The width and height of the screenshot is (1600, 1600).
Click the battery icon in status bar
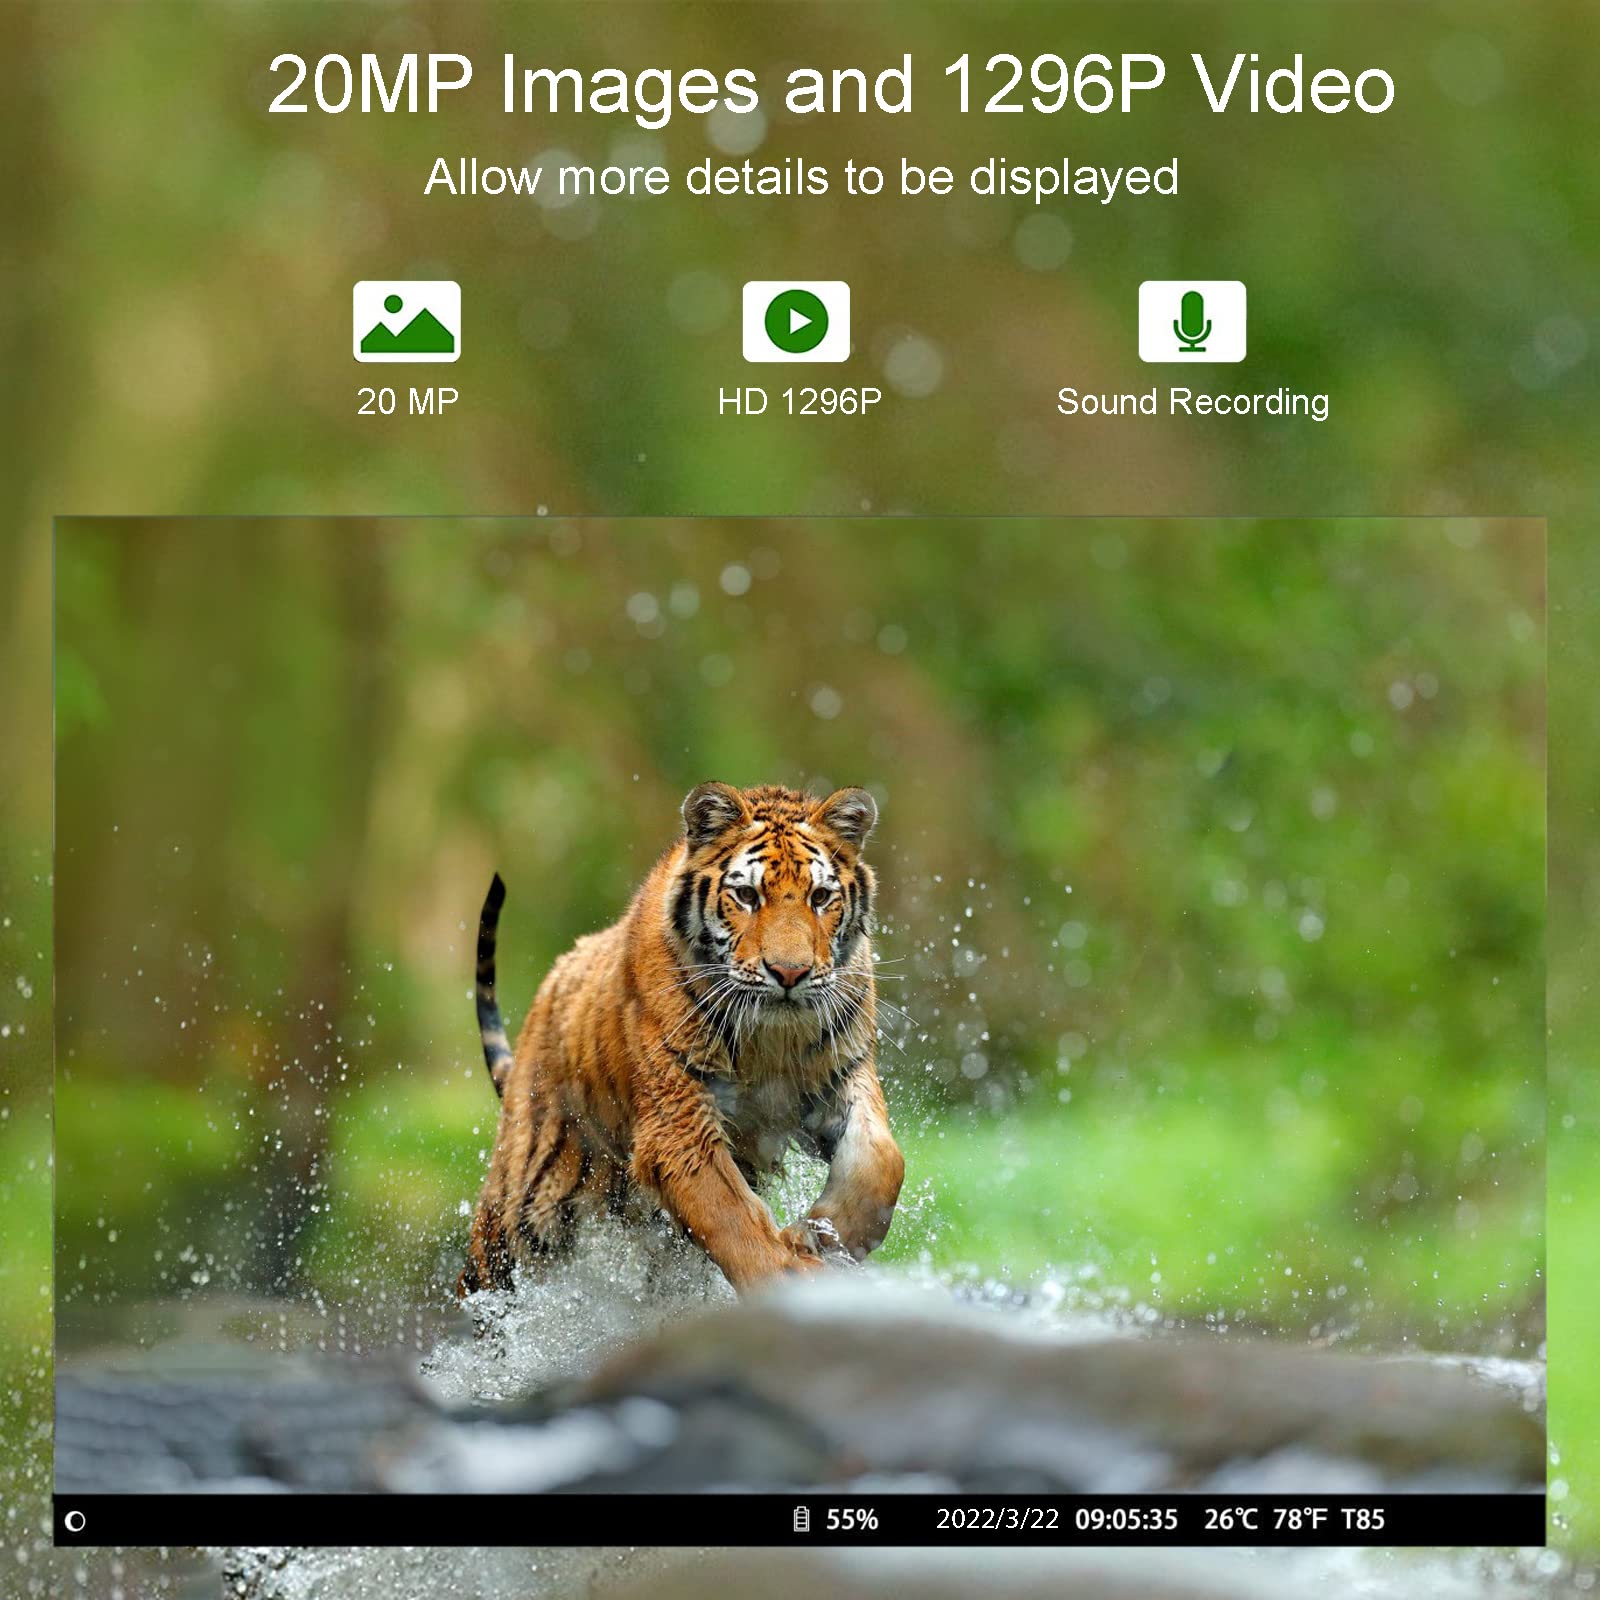pos(801,1519)
